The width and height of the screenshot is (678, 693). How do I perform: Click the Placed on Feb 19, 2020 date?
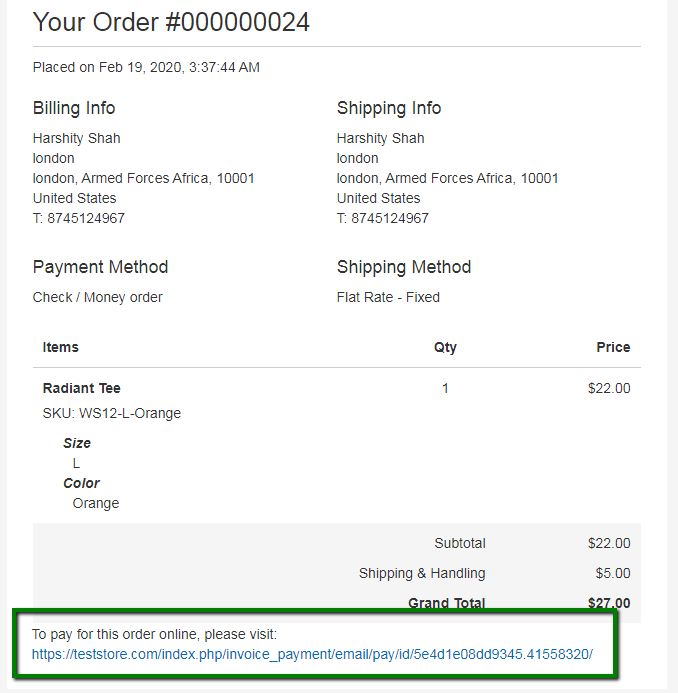click(146, 67)
